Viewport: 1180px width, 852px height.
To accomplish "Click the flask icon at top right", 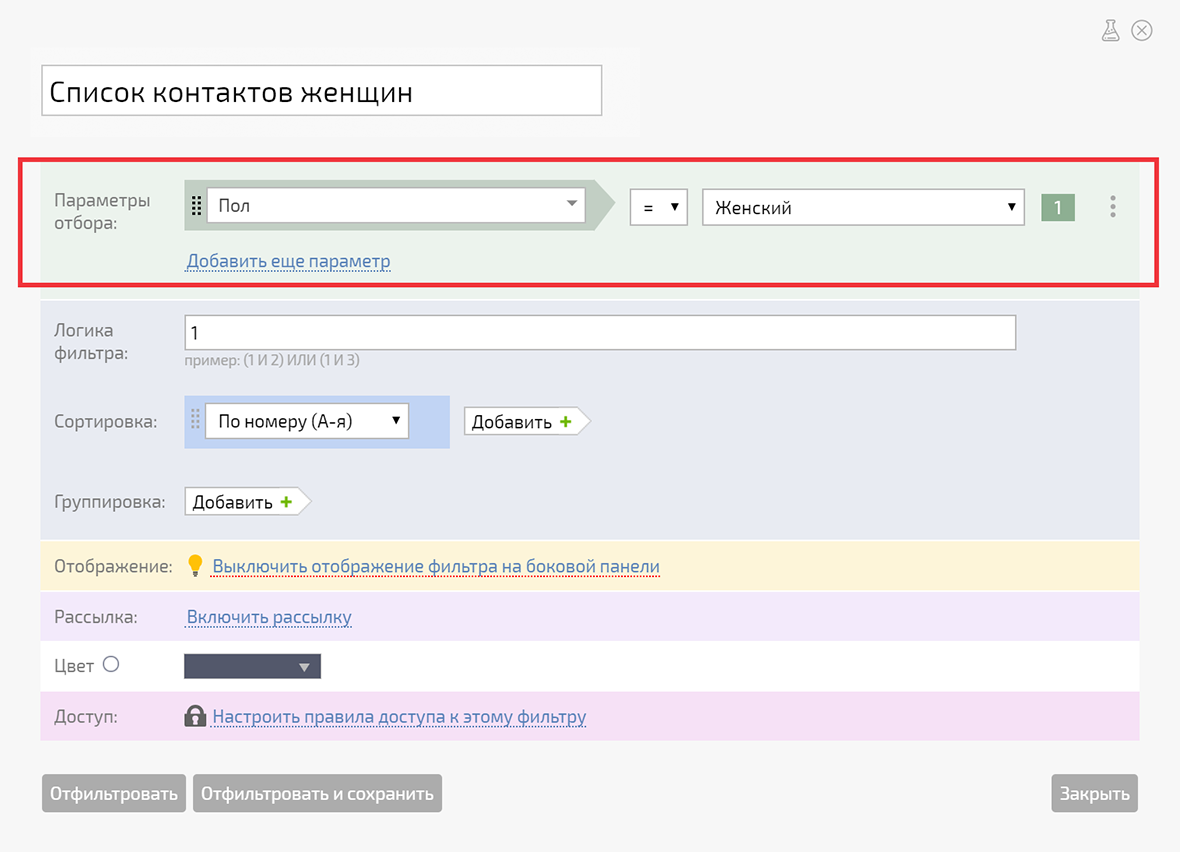I will coord(1110,31).
